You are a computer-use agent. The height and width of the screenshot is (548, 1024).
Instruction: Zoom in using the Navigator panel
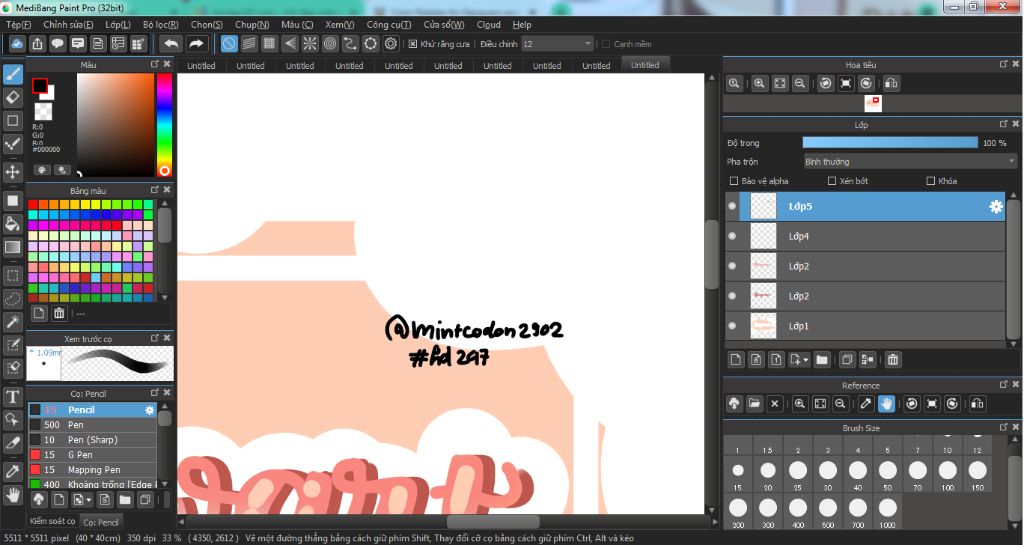pyautogui.click(x=759, y=84)
